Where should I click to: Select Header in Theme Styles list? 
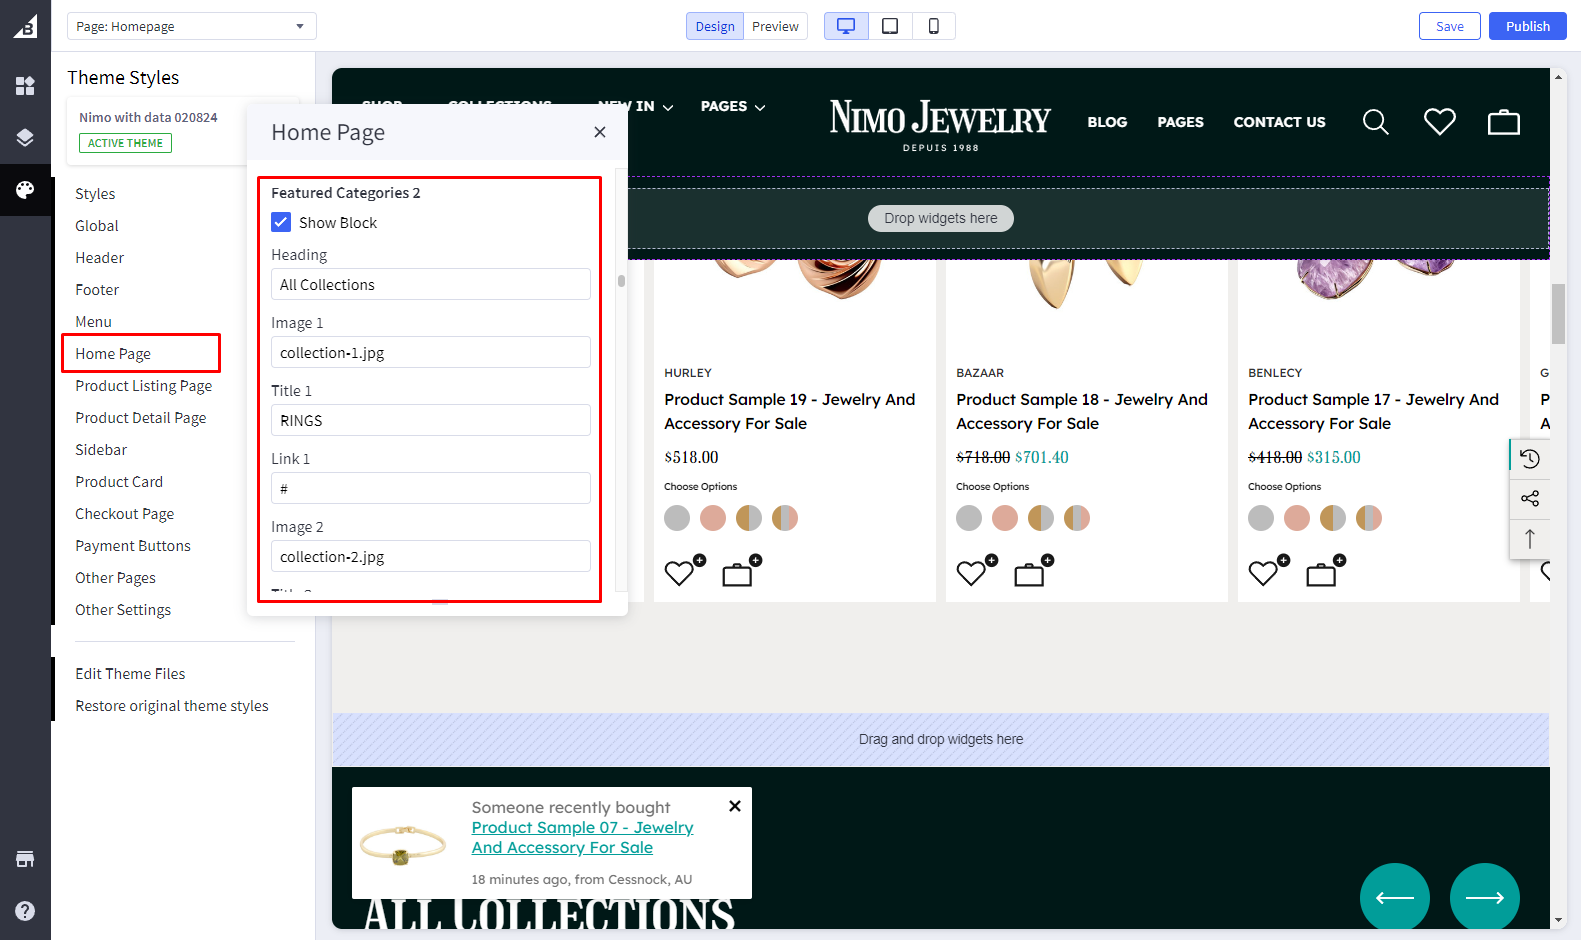click(x=99, y=258)
